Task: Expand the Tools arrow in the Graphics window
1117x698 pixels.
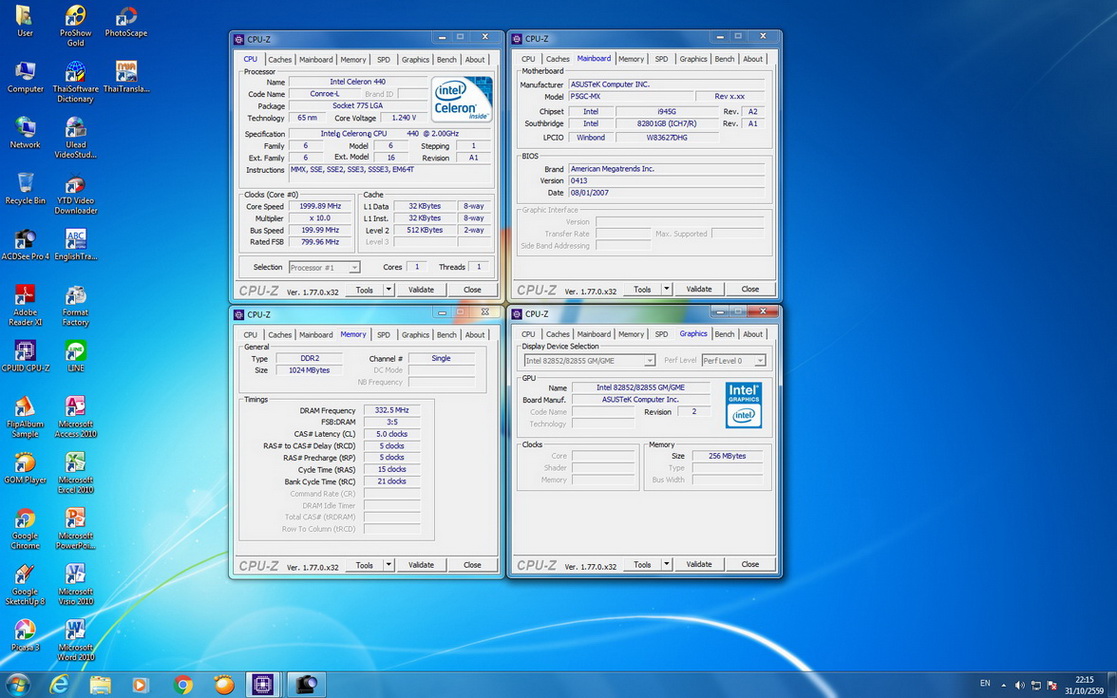Action: pos(666,564)
